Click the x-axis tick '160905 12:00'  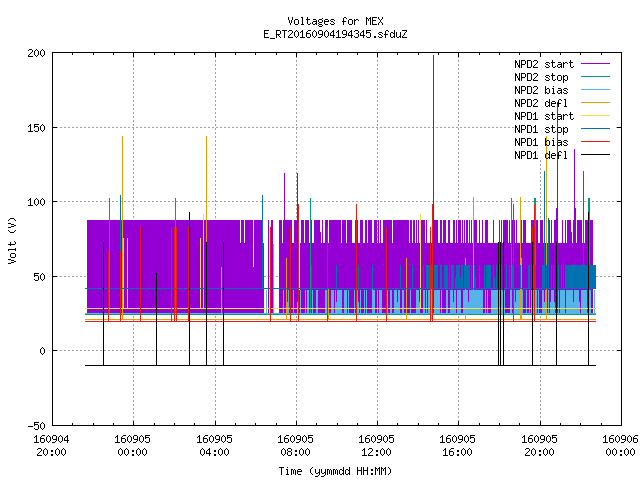376,446
